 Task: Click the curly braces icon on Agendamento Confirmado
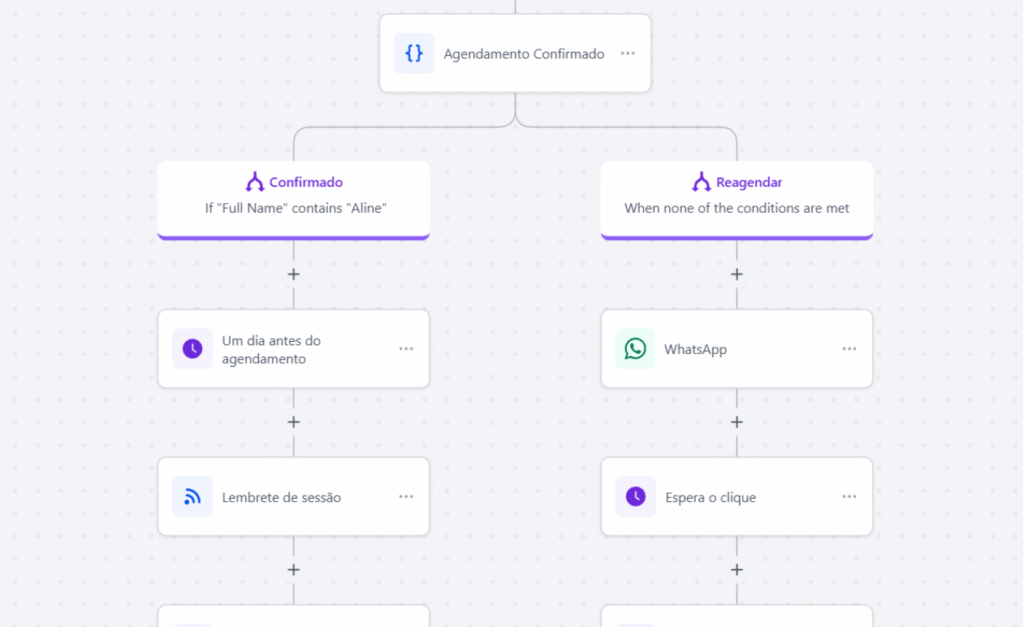point(414,54)
